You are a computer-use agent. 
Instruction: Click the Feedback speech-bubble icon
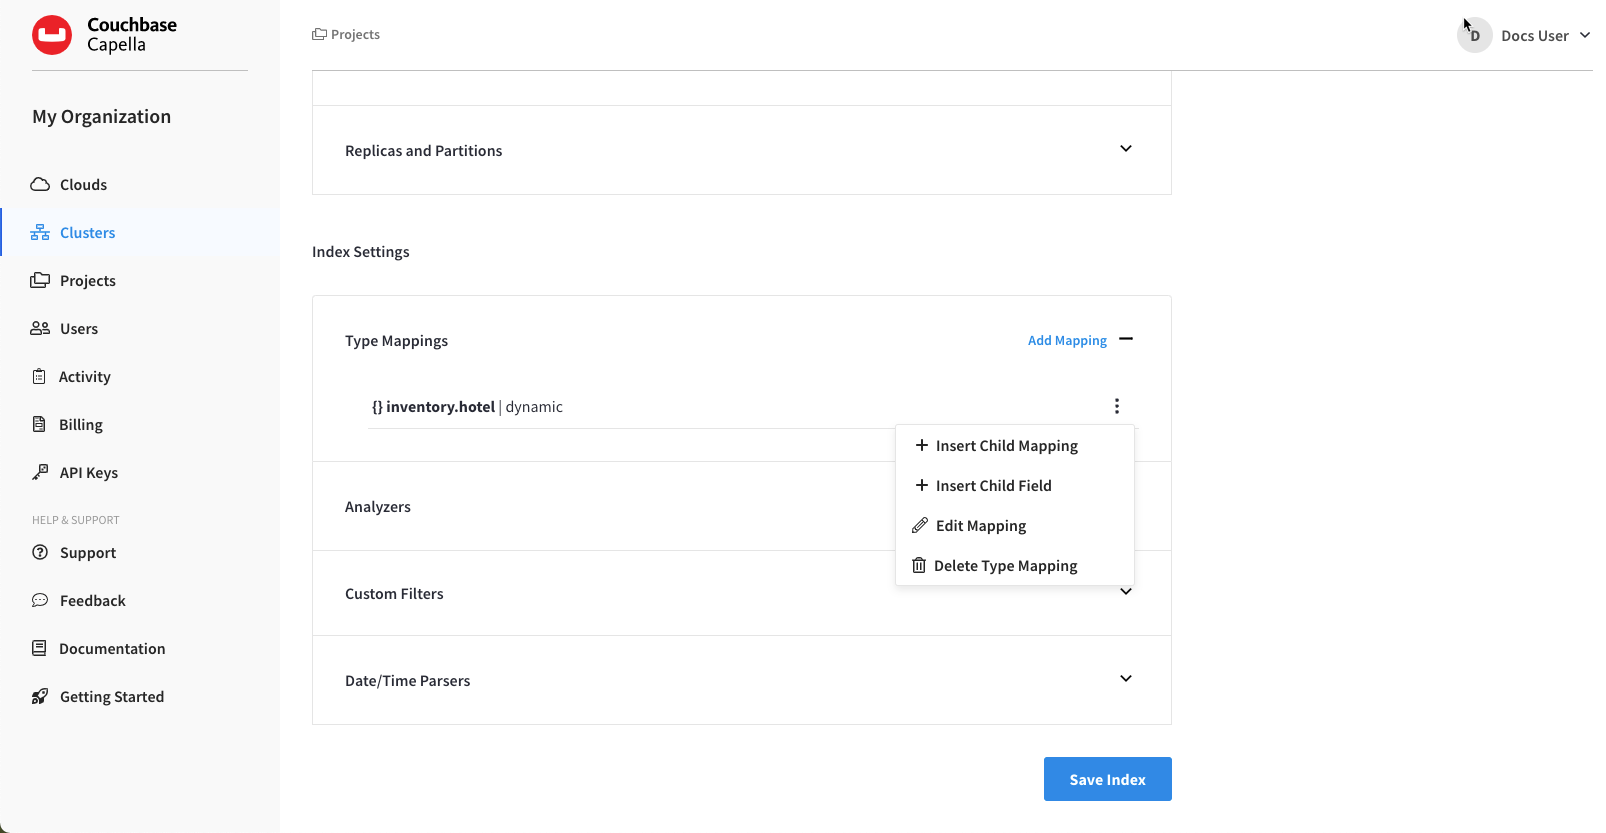[40, 601]
